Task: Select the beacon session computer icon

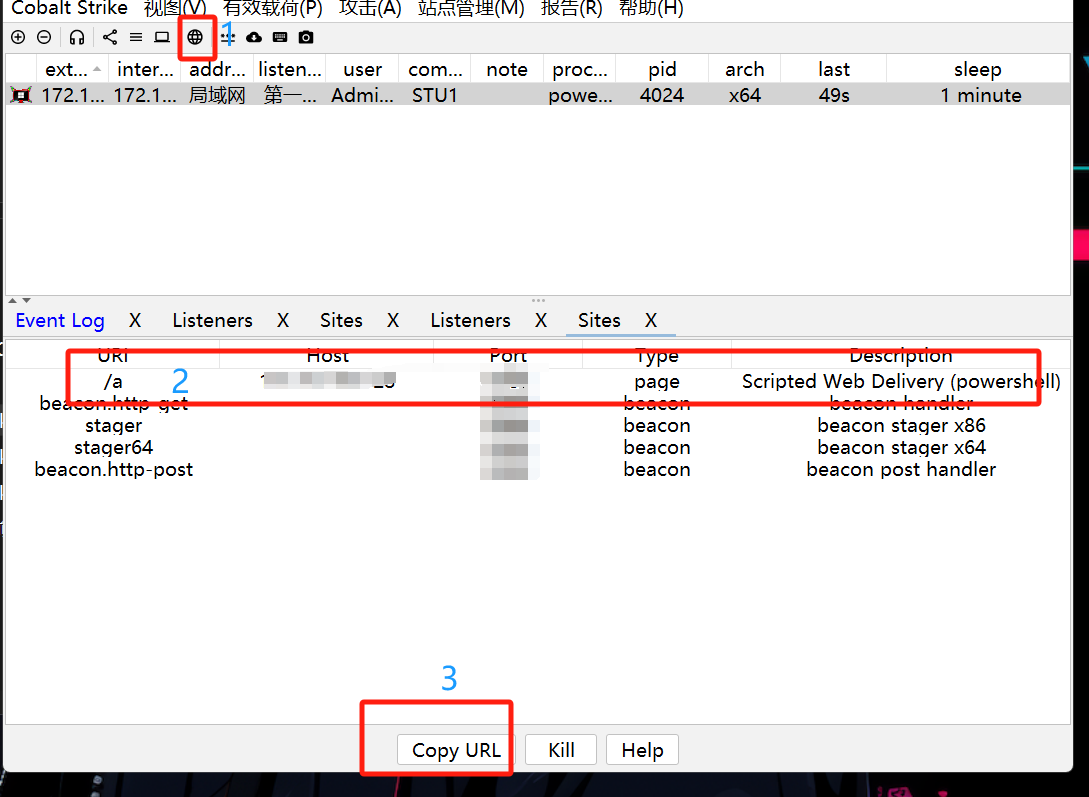Action: pyautogui.click(x=21, y=95)
